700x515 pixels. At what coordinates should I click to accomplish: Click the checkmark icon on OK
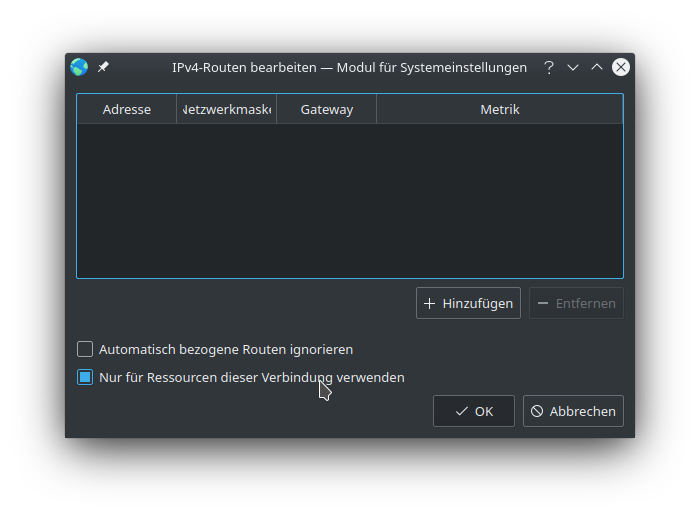click(x=461, y=411)
